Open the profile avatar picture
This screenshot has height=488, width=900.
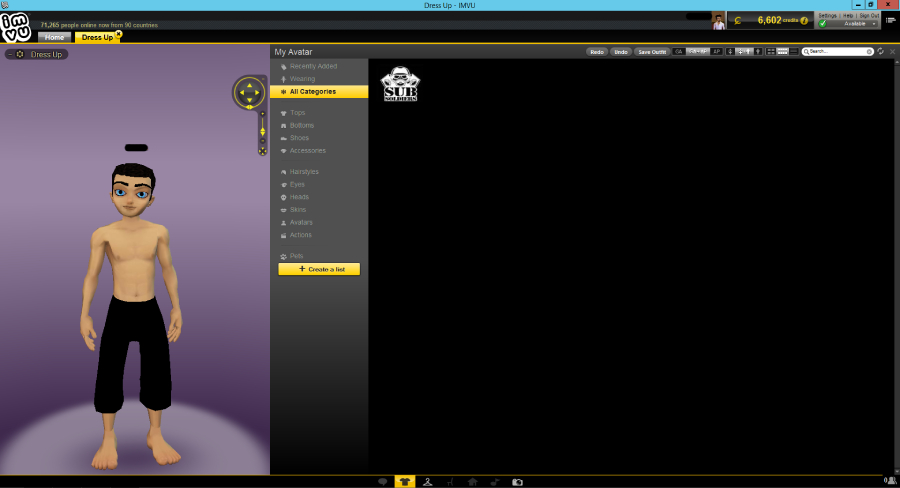coord(719,21)
